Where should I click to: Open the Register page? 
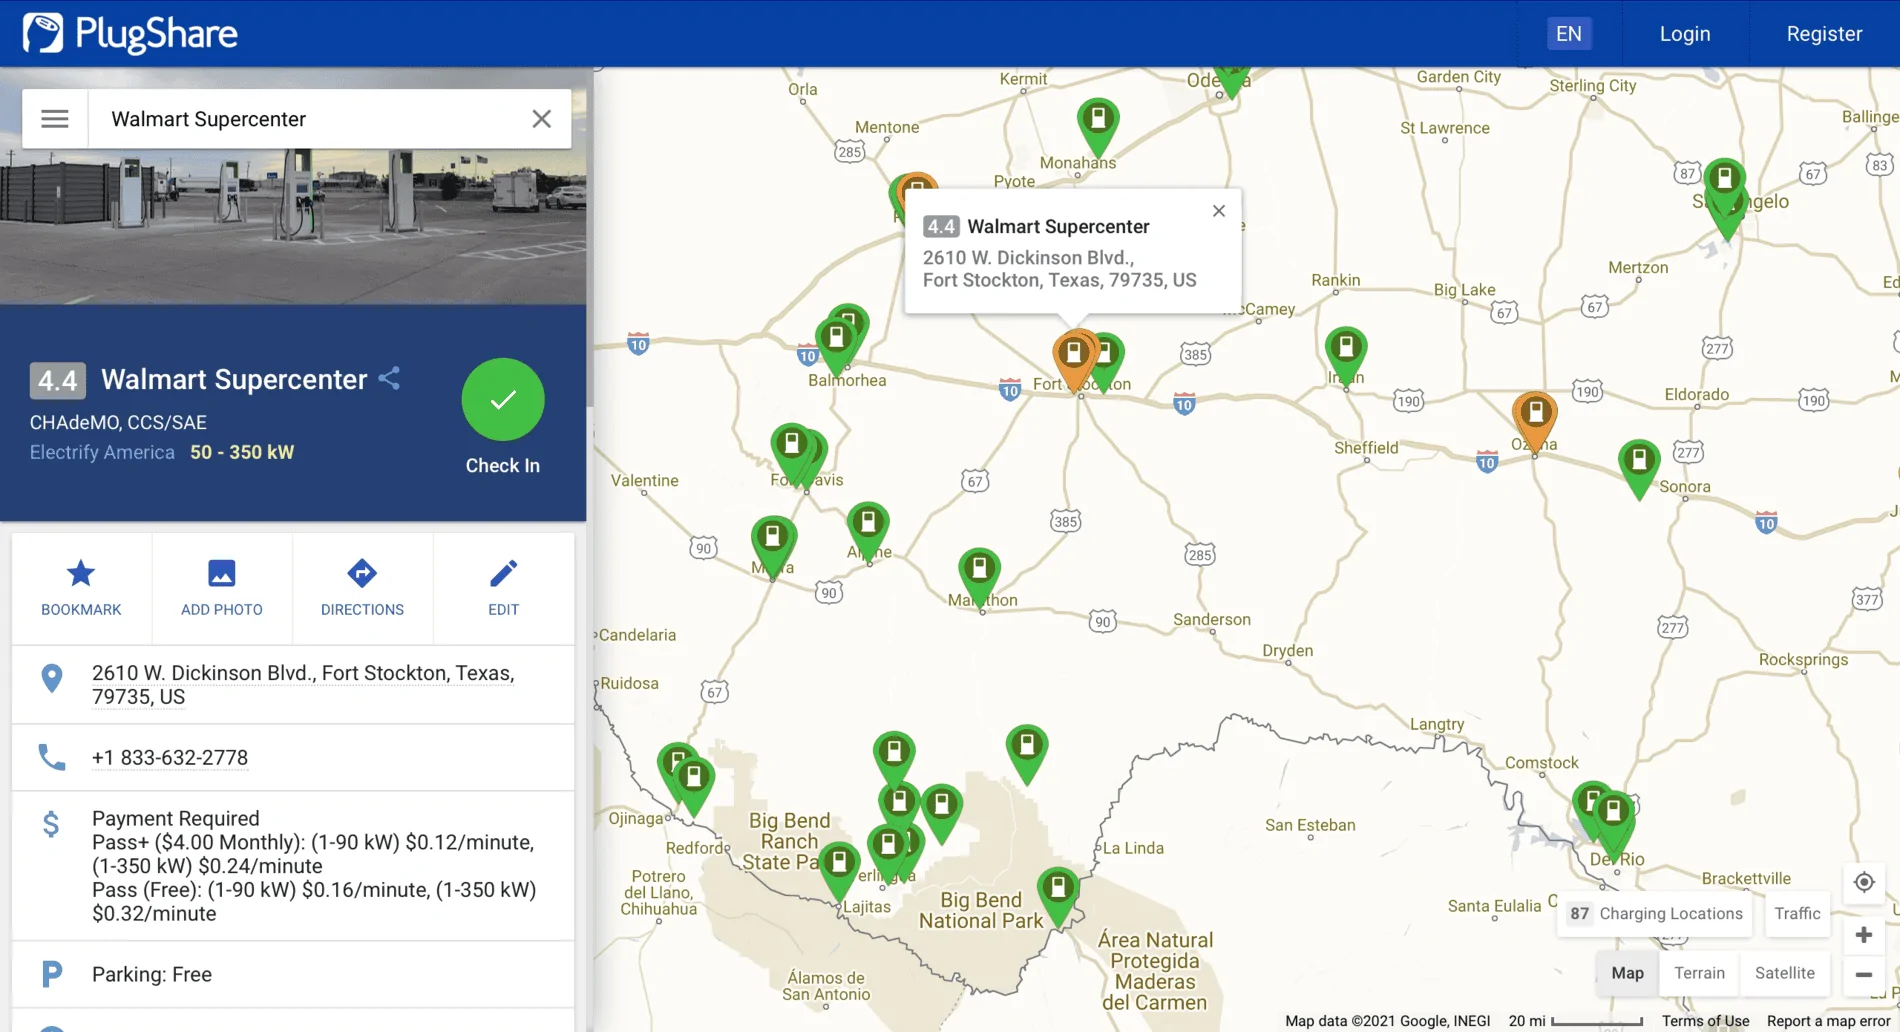(x=1824, y=34)
